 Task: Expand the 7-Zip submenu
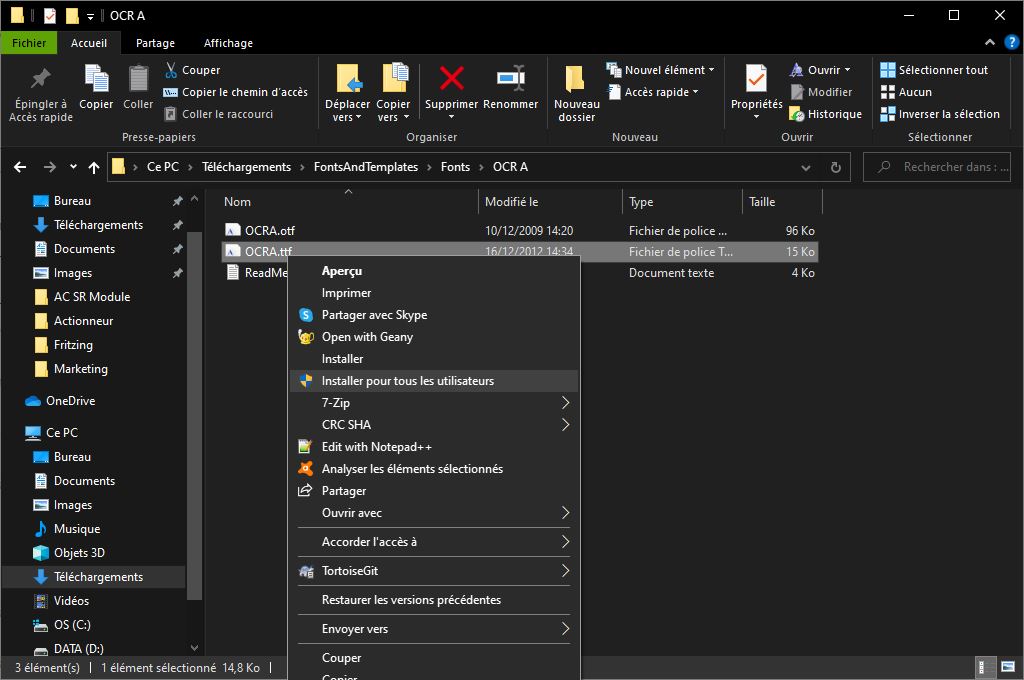click(434, 403)
